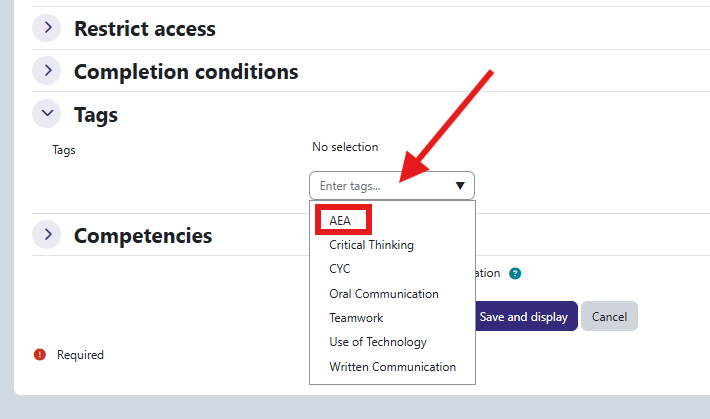Select the Critical Thinking tag
710x419 pixels.
point(371,245)
